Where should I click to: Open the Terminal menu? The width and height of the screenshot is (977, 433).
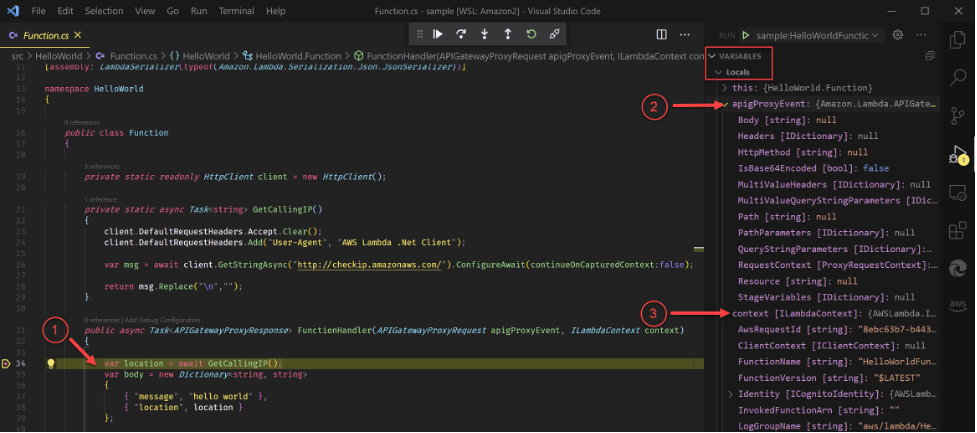pos(237,11)
